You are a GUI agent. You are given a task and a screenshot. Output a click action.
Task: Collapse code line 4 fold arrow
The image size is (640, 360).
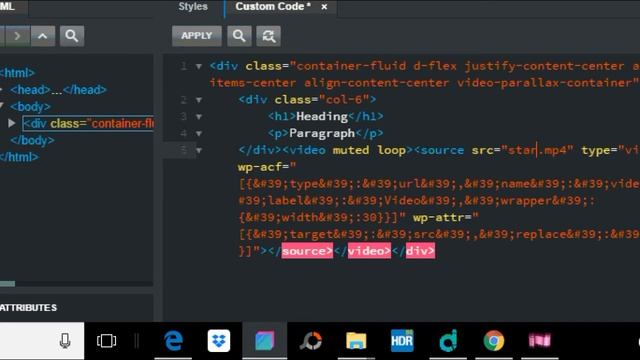pos(199,133)
